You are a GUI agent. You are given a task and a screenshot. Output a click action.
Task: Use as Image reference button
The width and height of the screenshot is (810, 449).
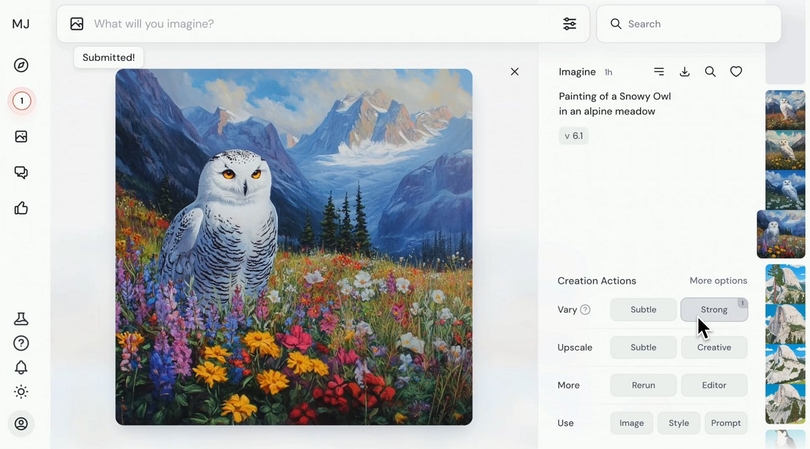coord(631,423)
